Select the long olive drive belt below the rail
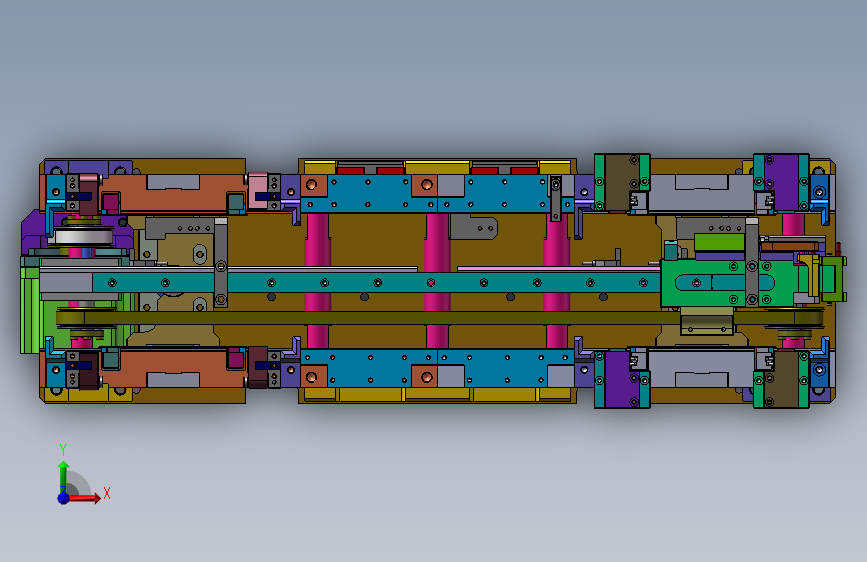 (440, 318)
